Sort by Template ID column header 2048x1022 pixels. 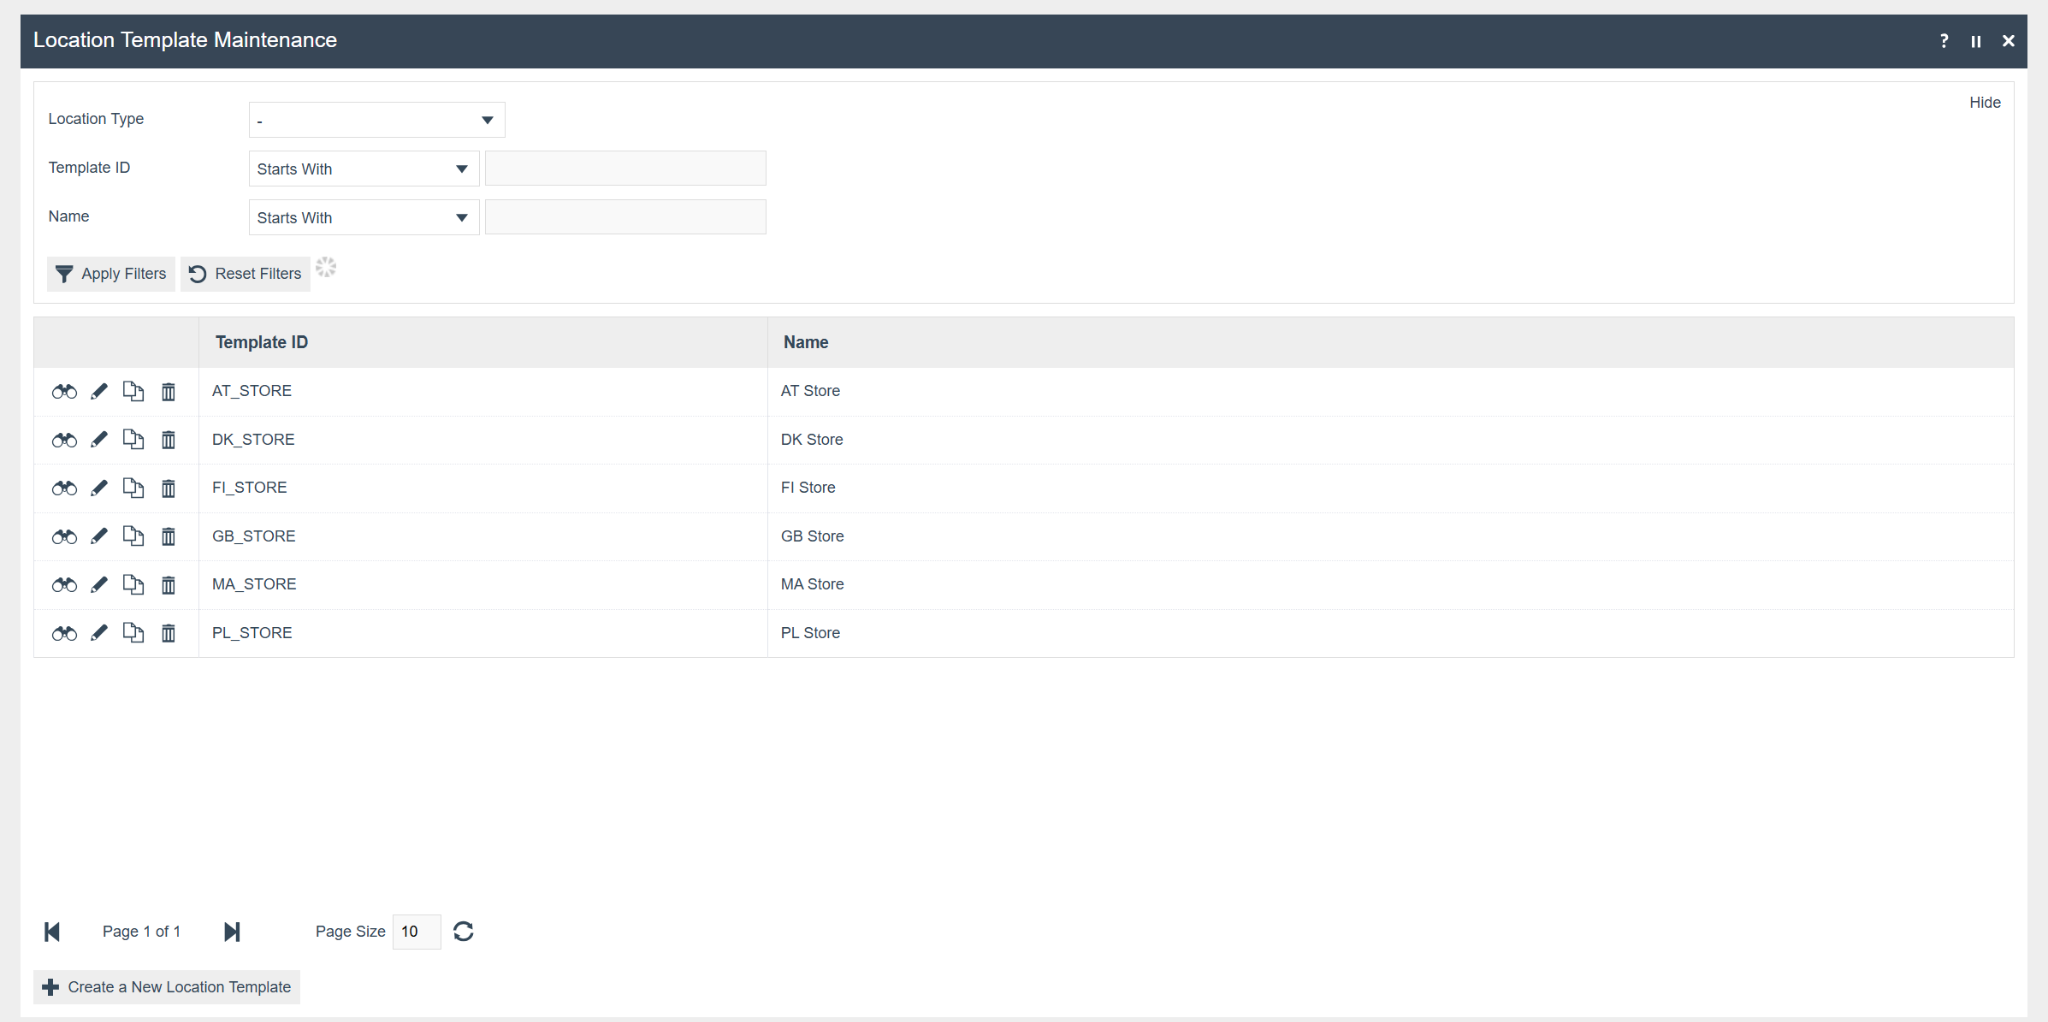pos(262,342)
